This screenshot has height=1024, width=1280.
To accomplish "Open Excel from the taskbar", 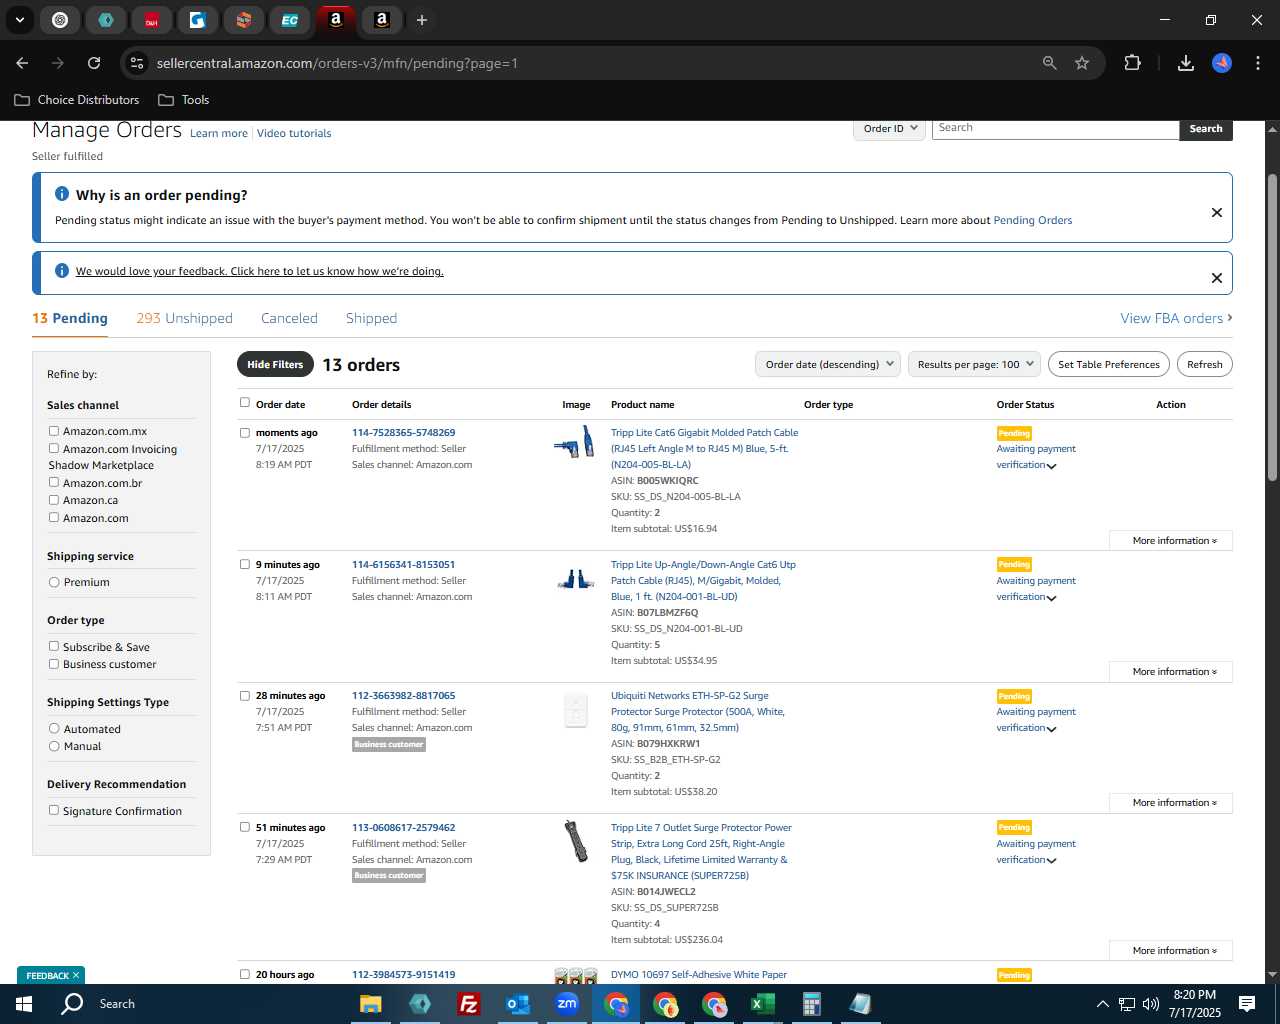I will [763, 1004].
